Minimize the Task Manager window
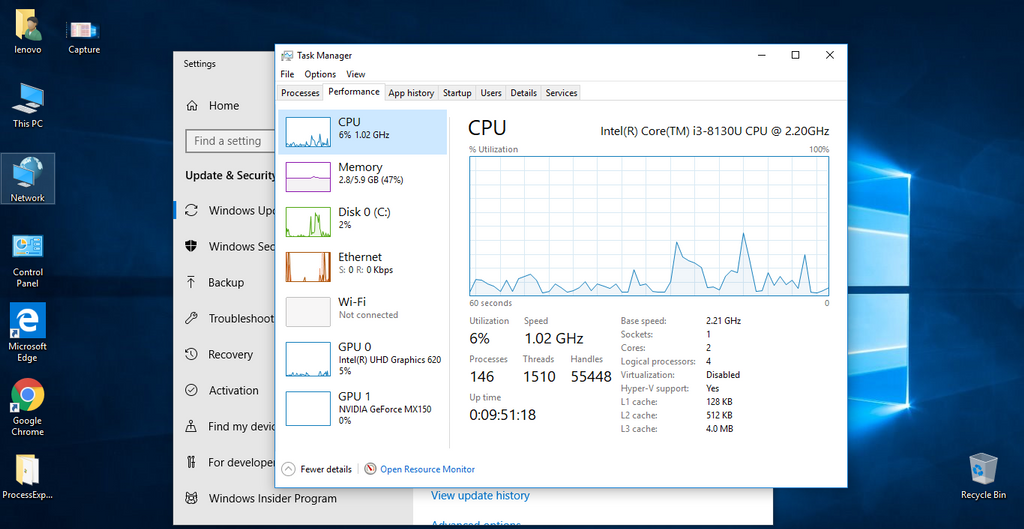The width and height of the screenshot is (1024, 529). click(x=761, y=56)
